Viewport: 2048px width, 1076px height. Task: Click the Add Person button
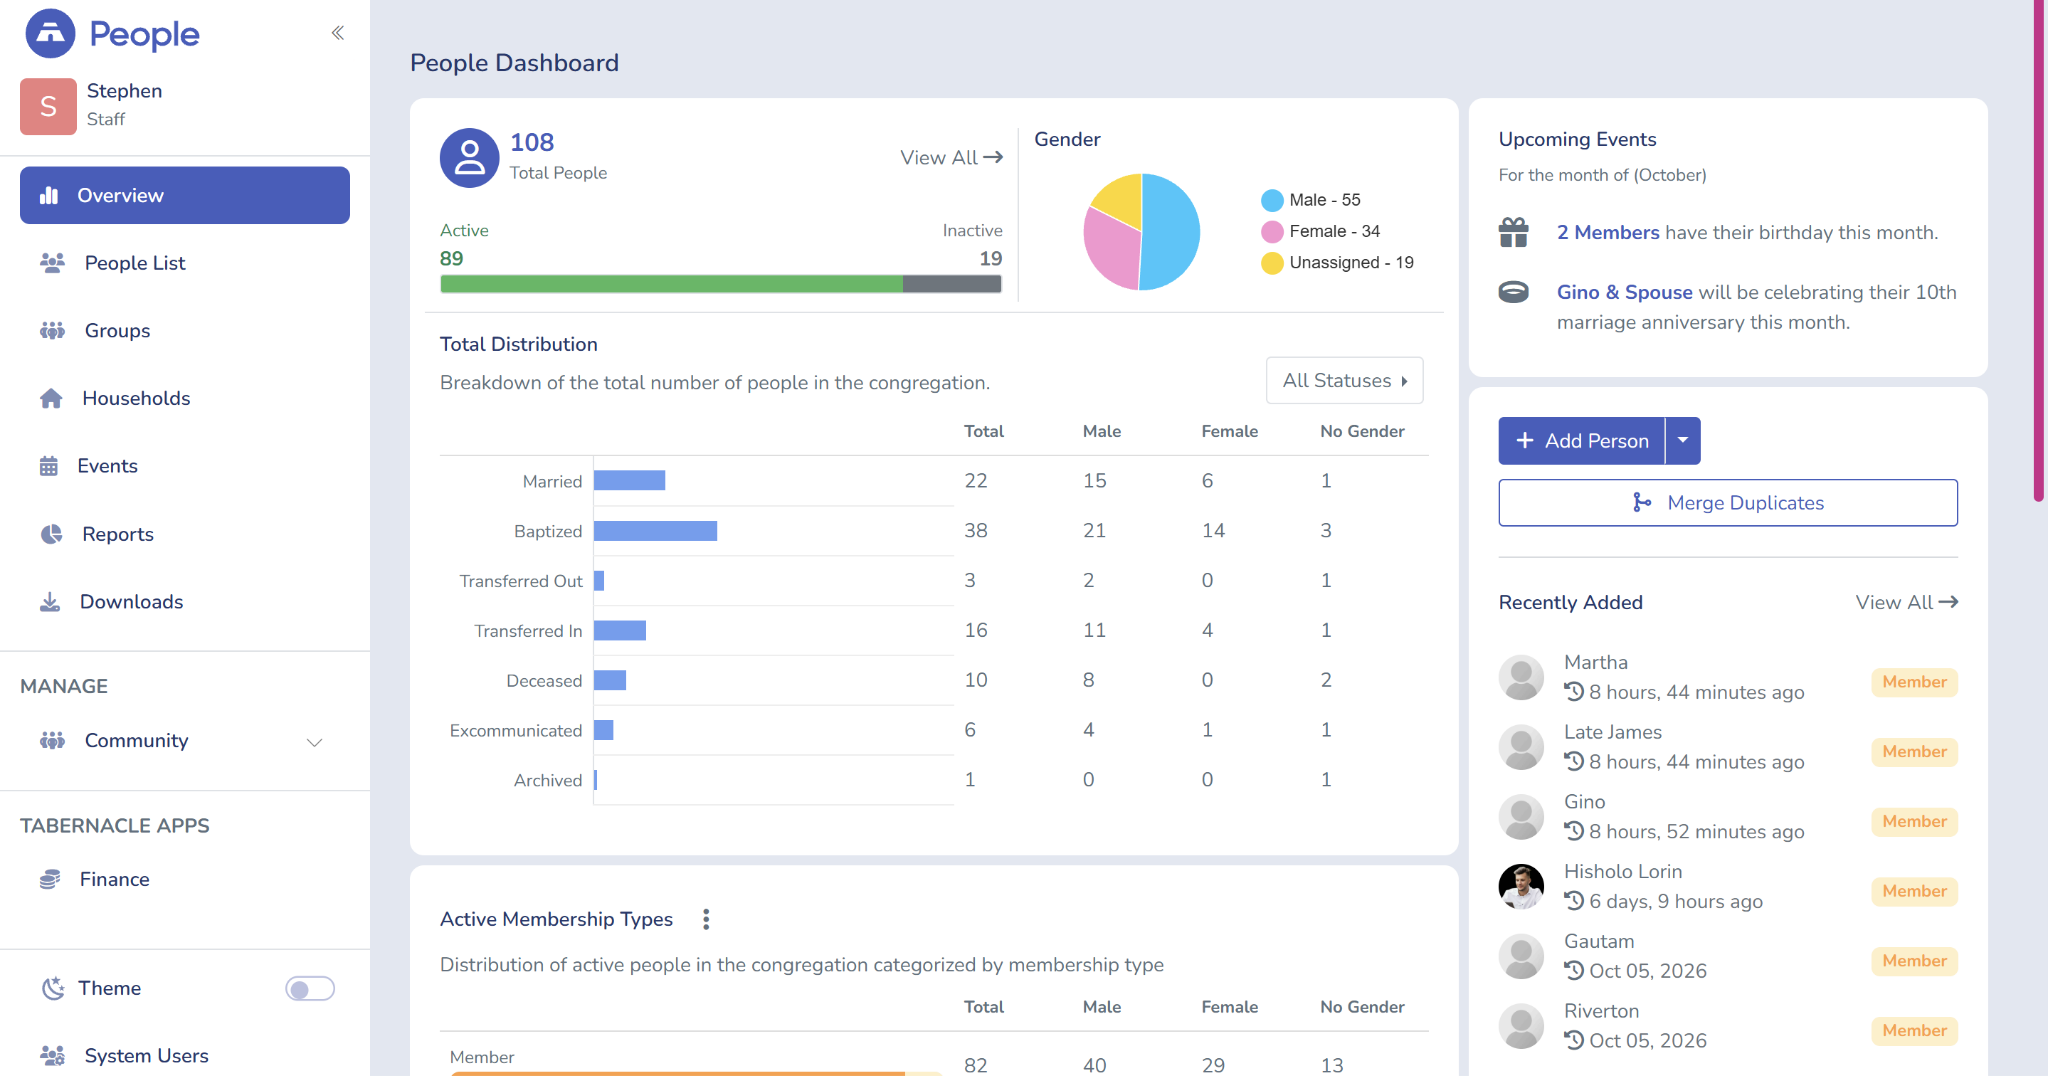pyautogui.click(x=1581, y=441)
